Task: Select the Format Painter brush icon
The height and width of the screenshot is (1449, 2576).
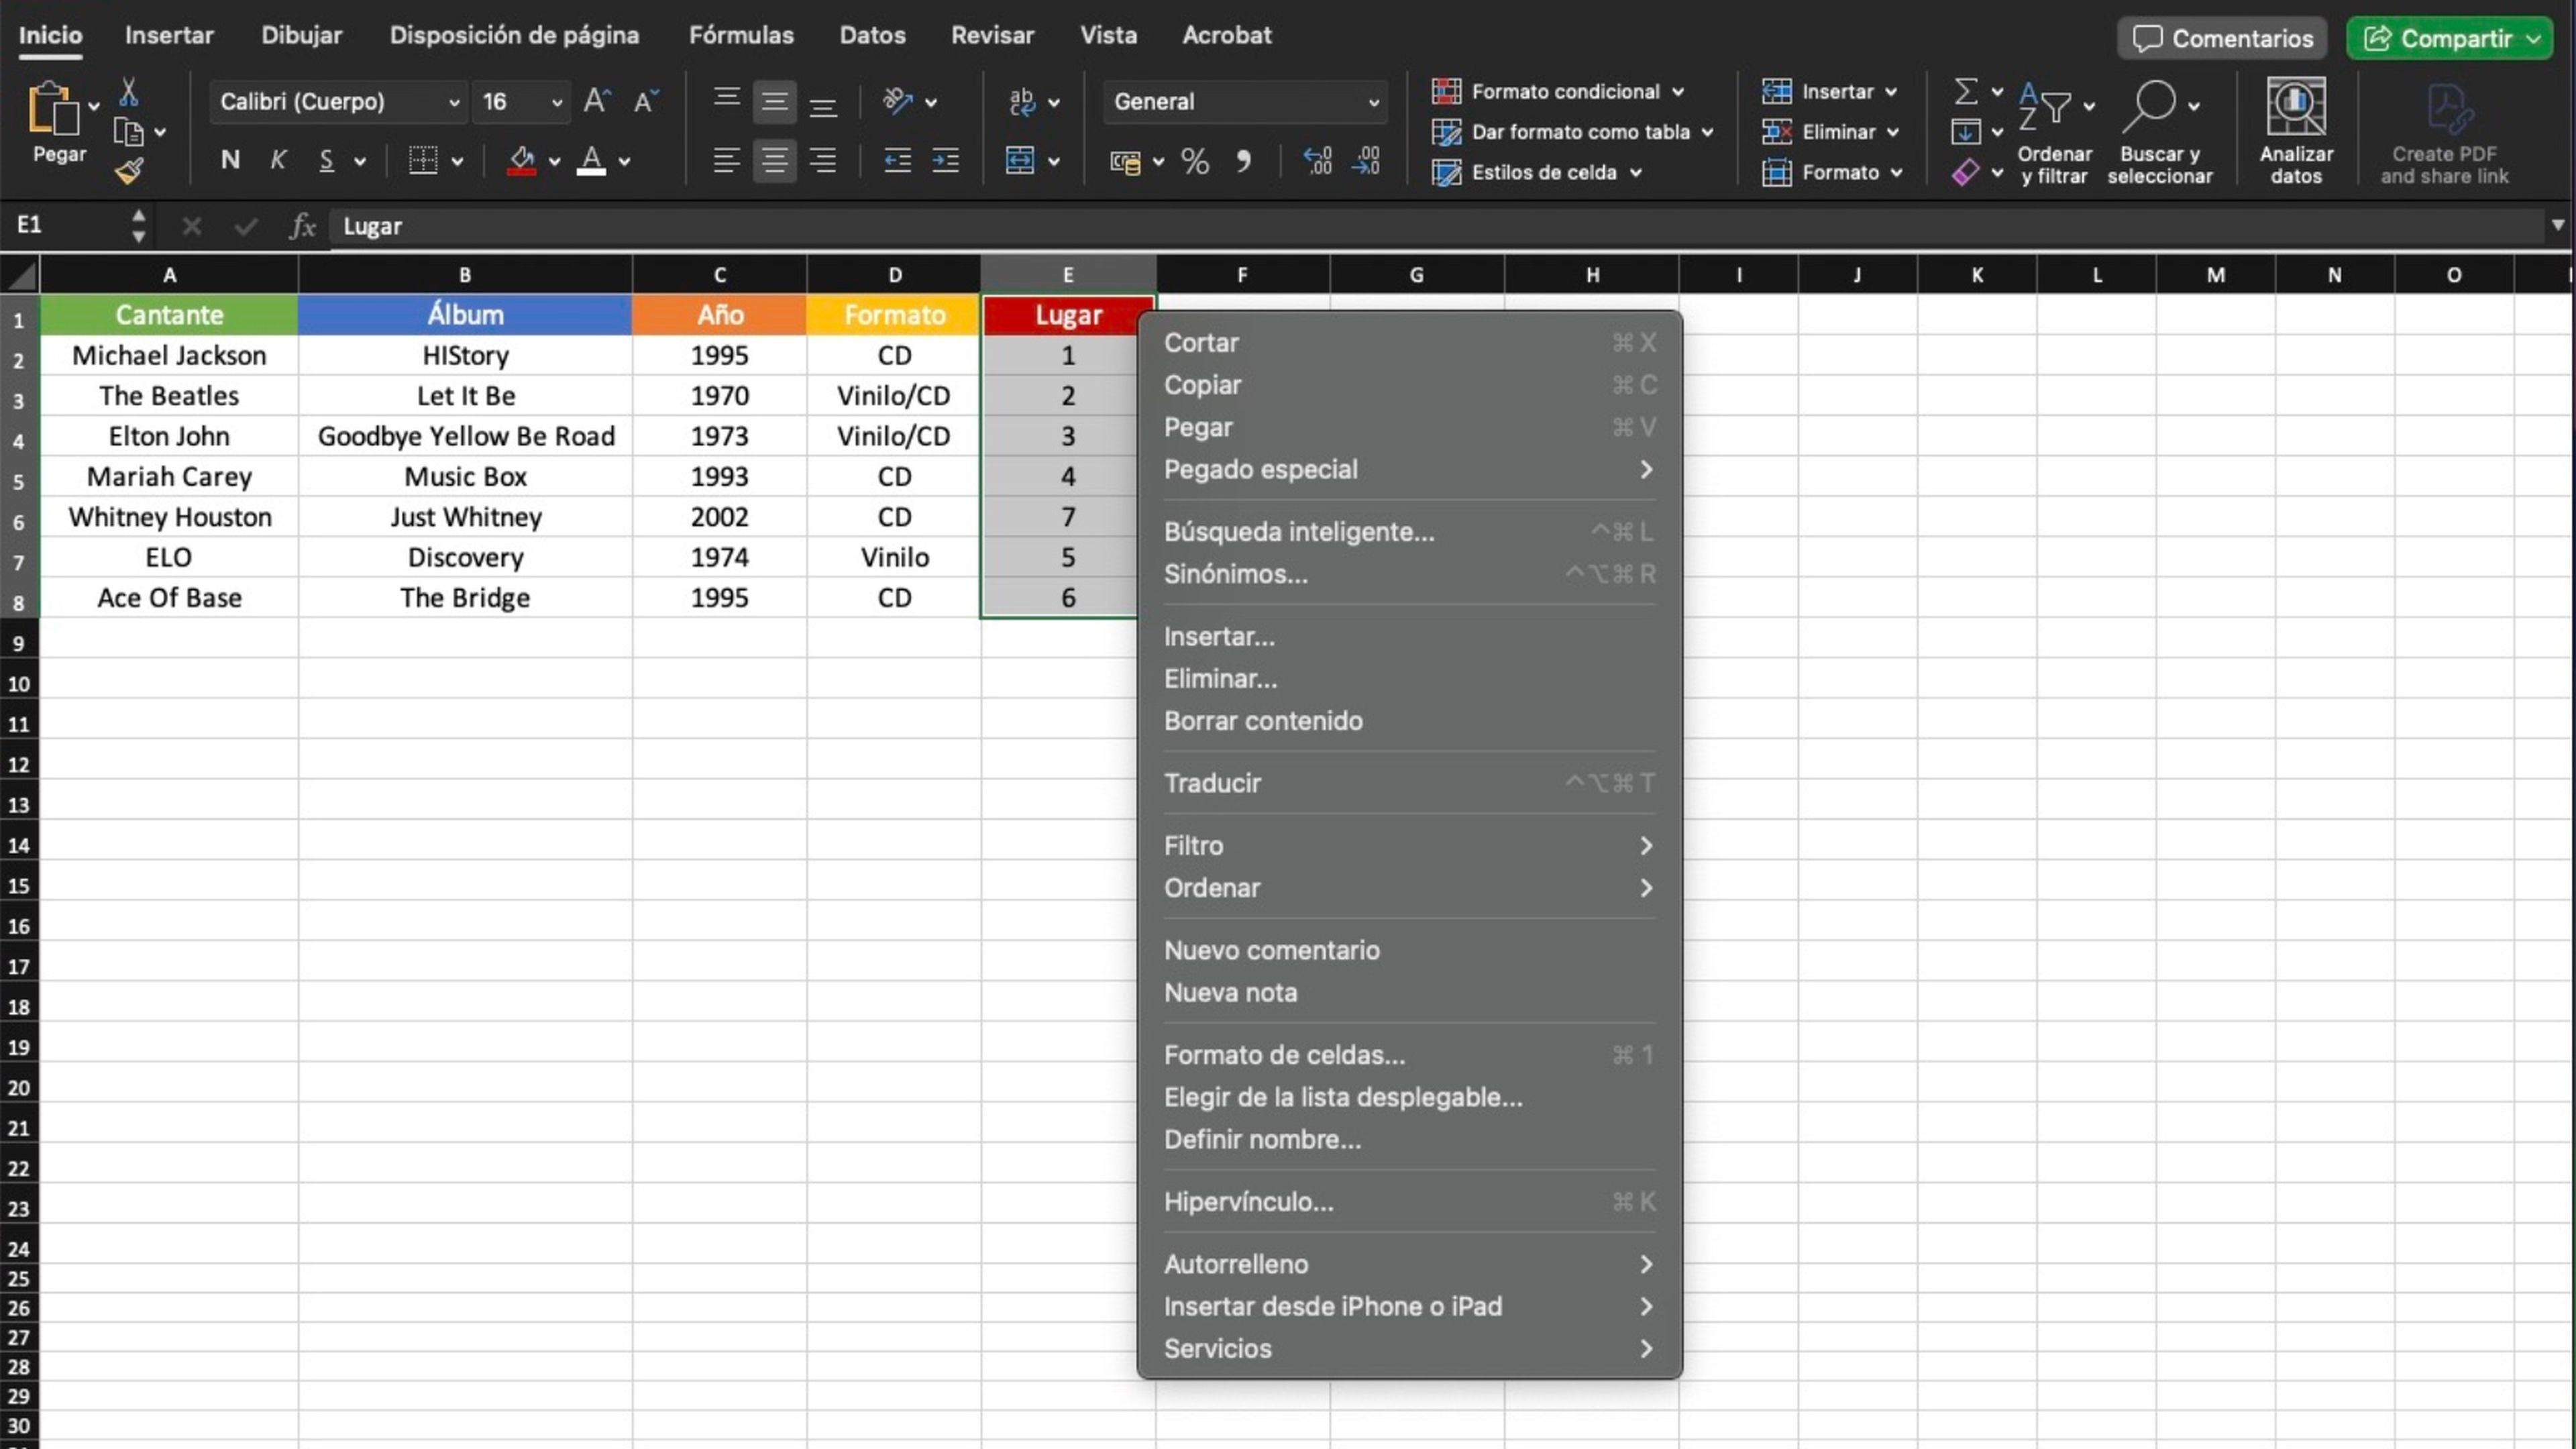Action: pos(129,171)
